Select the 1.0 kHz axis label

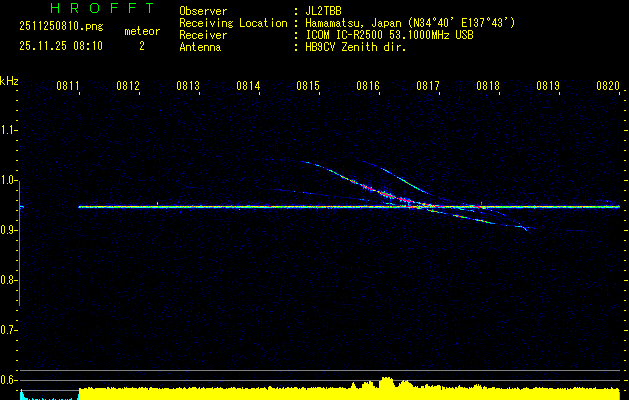tap(10, 180)
